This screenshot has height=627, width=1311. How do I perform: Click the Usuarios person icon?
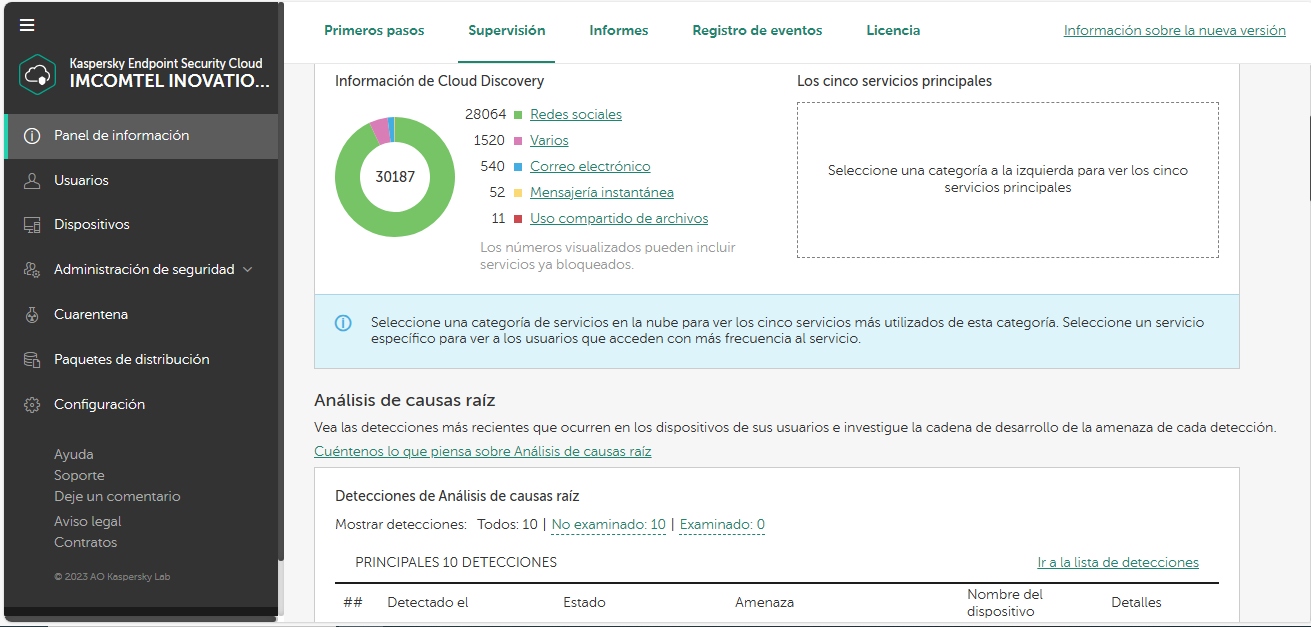(32, 181)
